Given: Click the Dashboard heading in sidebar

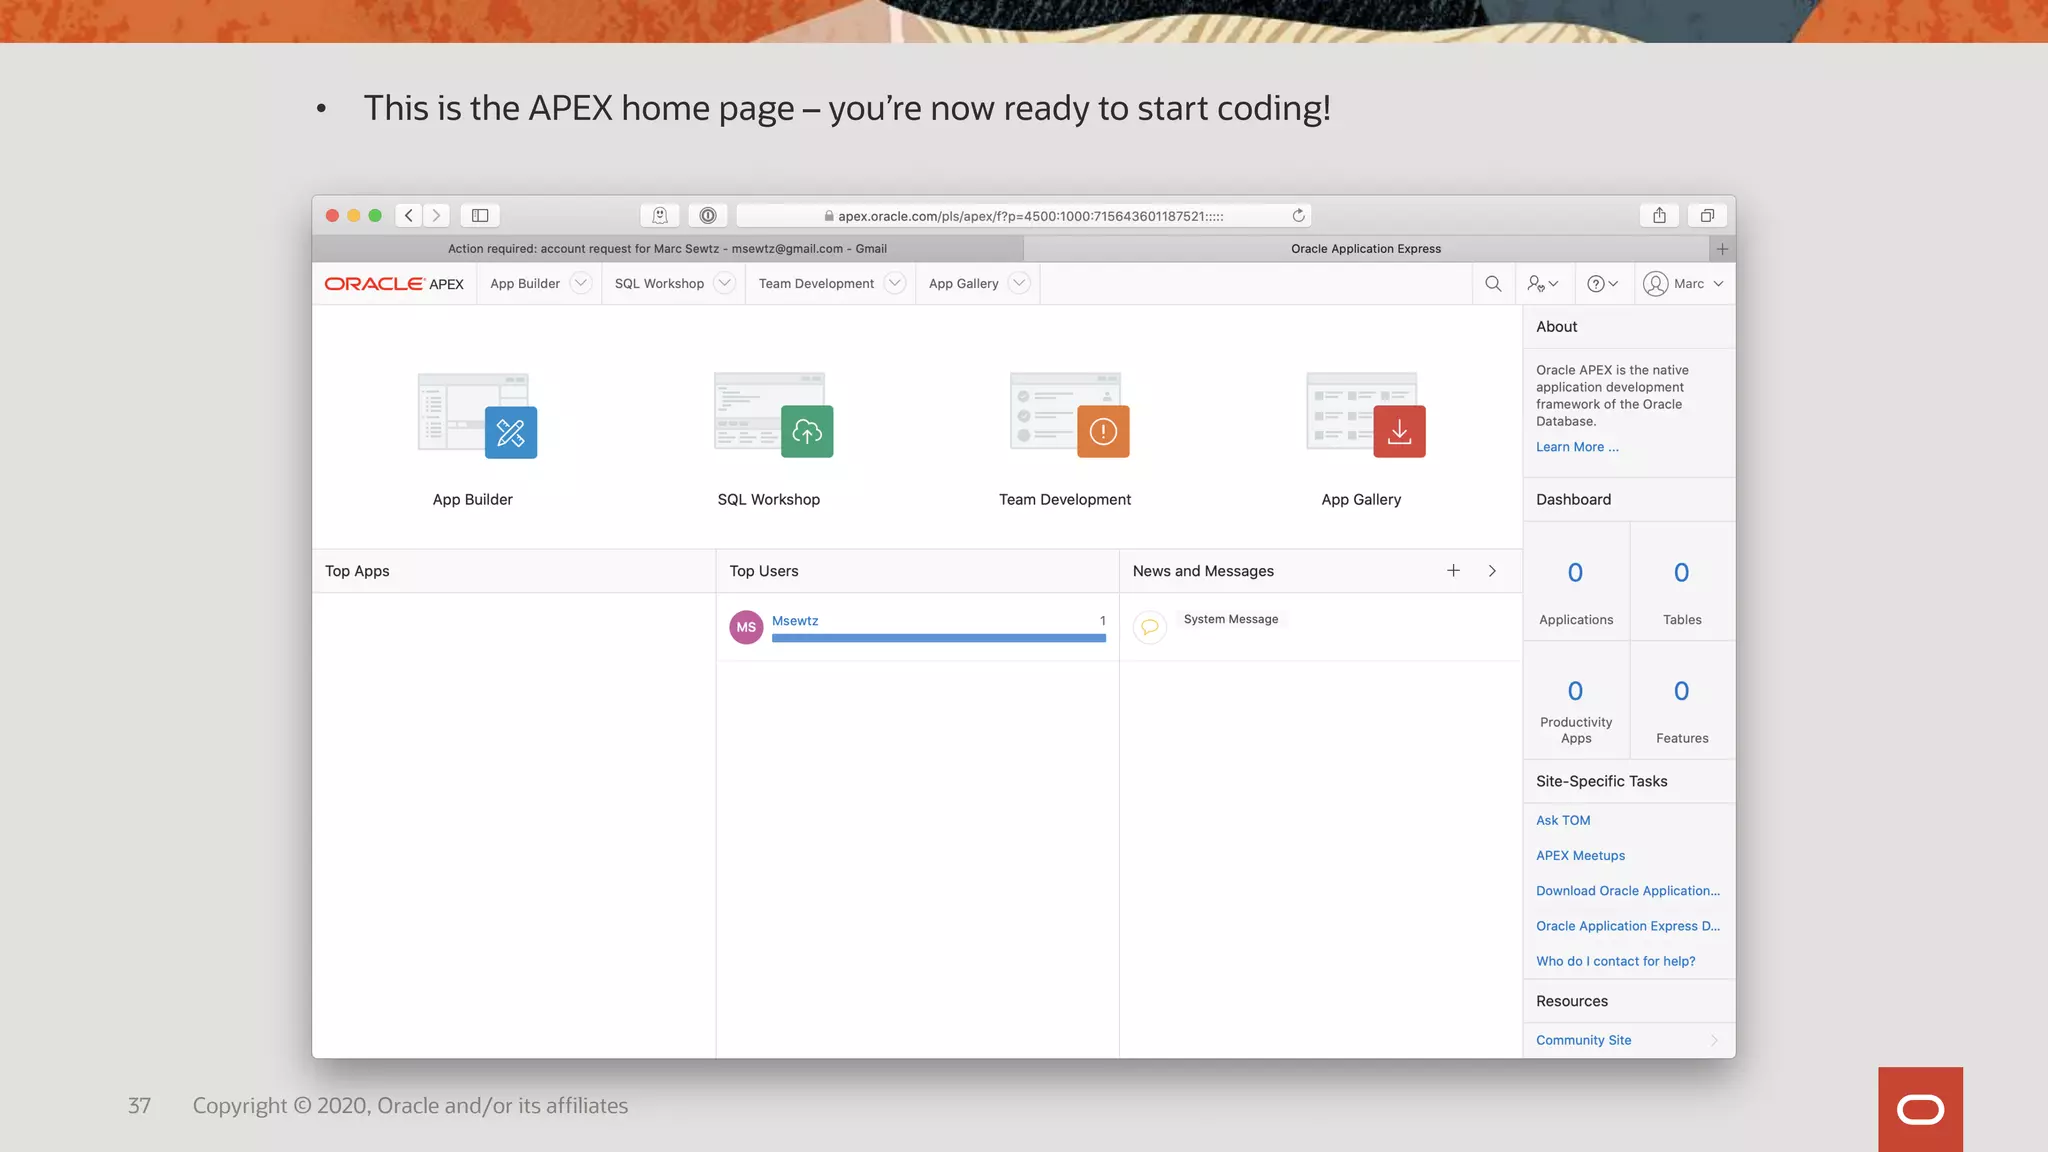Looking at the screenshot, I should pyautogui.click(x=1573, y=499).
